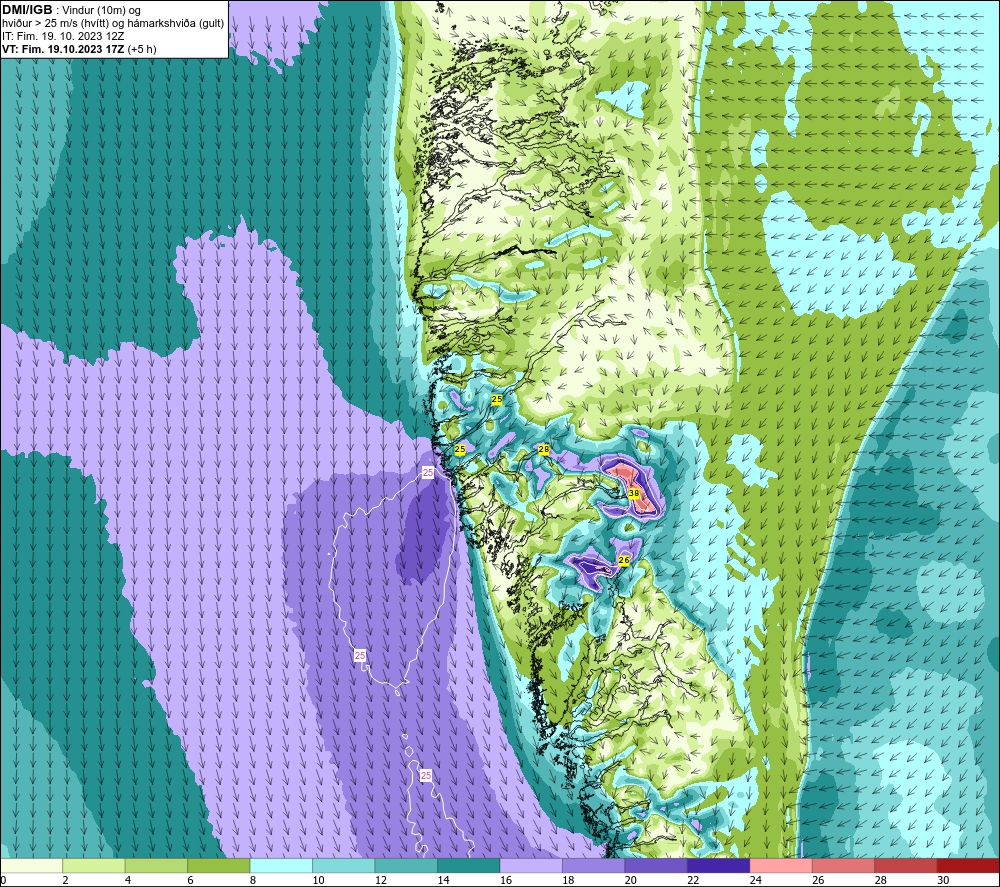
Task: Click the light cyan 8–10 legend swatch
Action: pos(281,865)
